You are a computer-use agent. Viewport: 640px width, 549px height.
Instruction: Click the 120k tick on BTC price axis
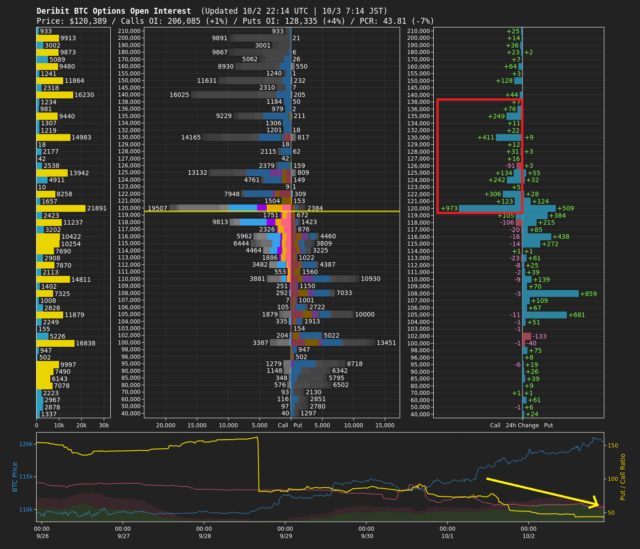point(26,443)
